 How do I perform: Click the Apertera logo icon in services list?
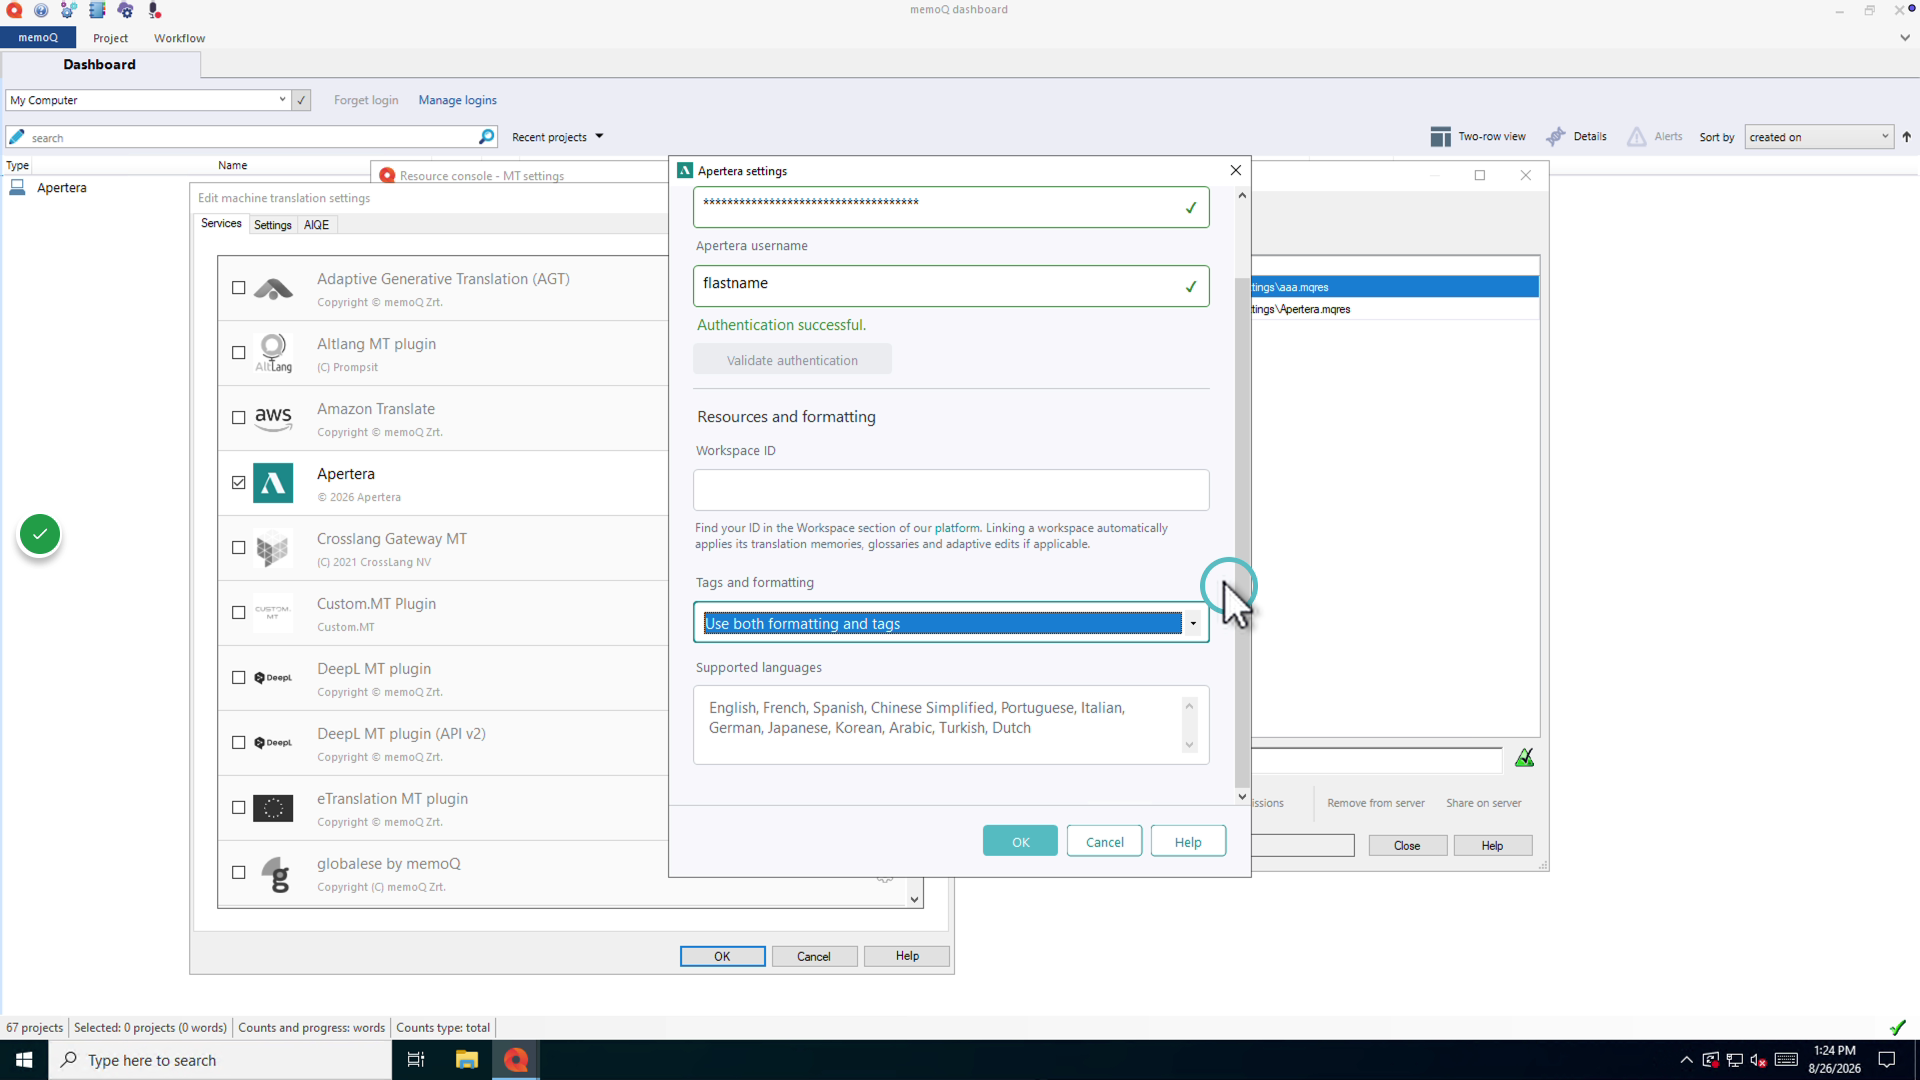point(273,483)
